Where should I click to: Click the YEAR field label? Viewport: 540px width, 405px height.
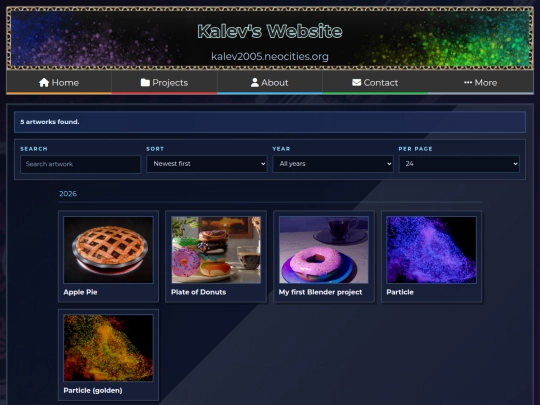click(x=281, y=149)
